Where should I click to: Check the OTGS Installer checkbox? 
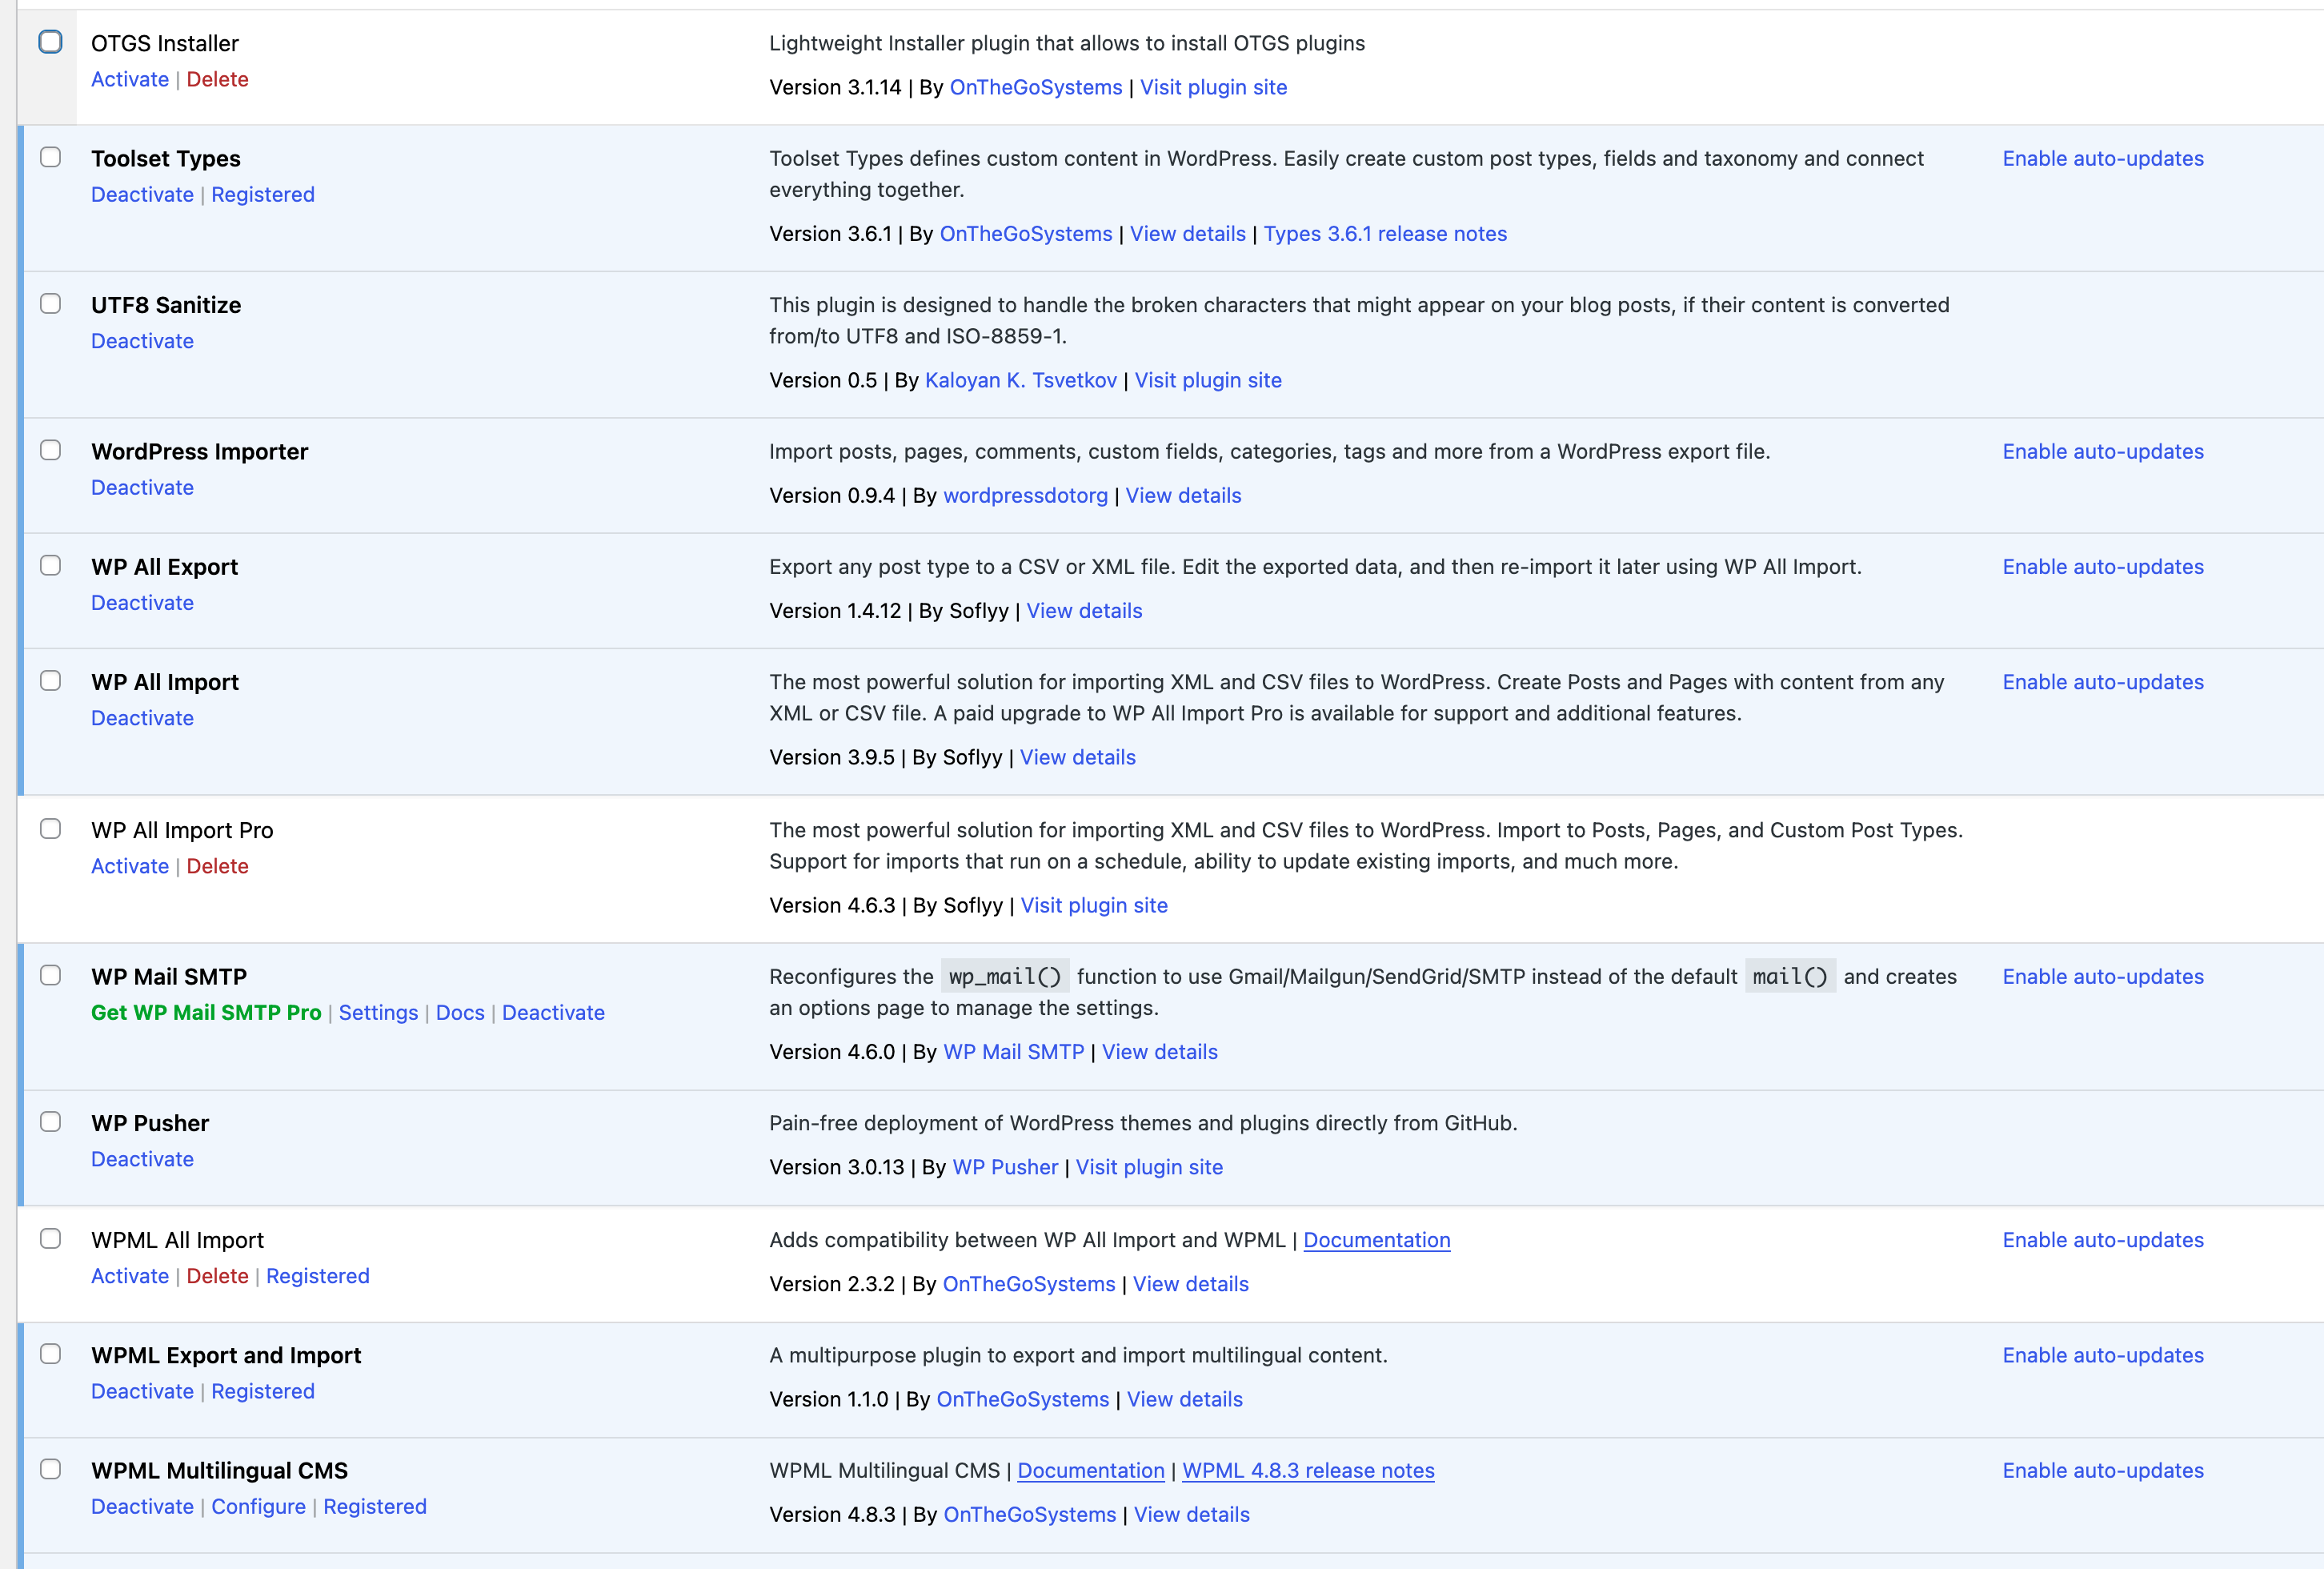coord(50,42)
